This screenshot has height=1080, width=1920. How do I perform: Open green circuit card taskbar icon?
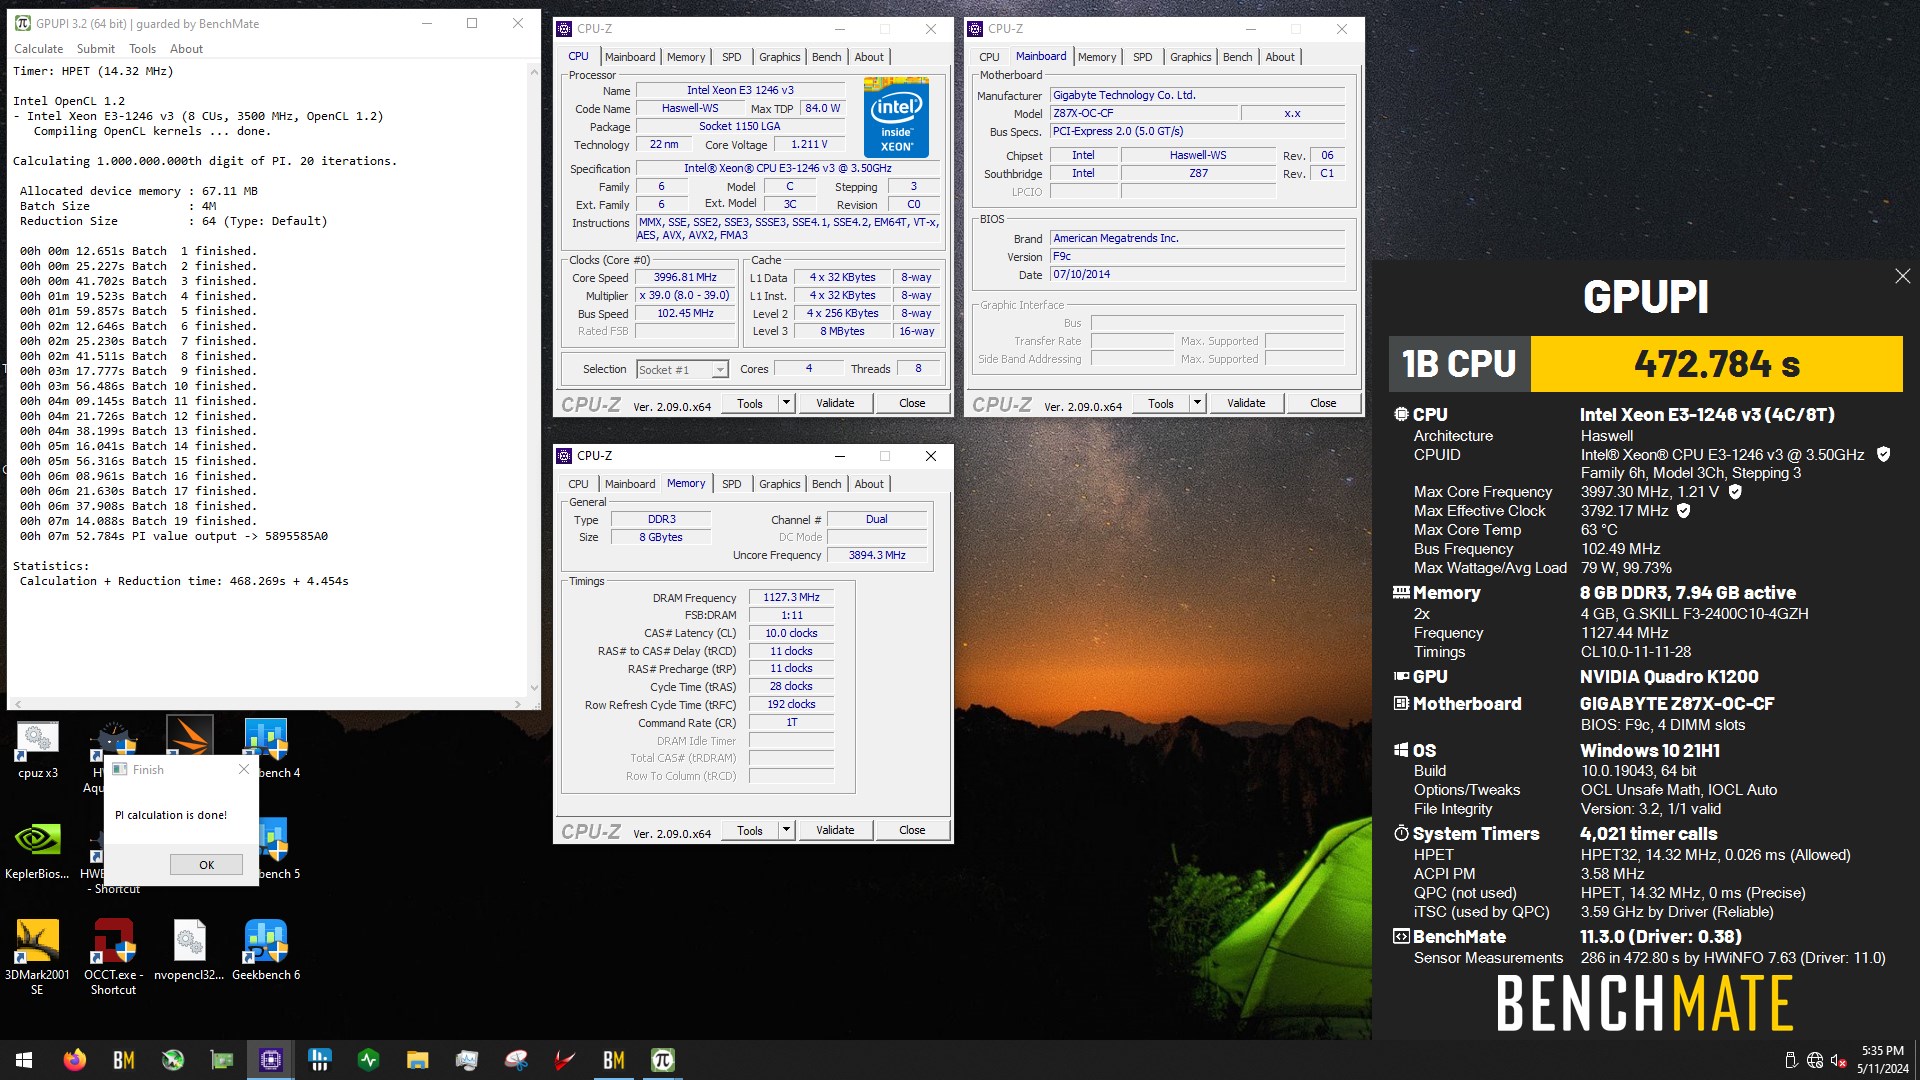(222, 1060)
